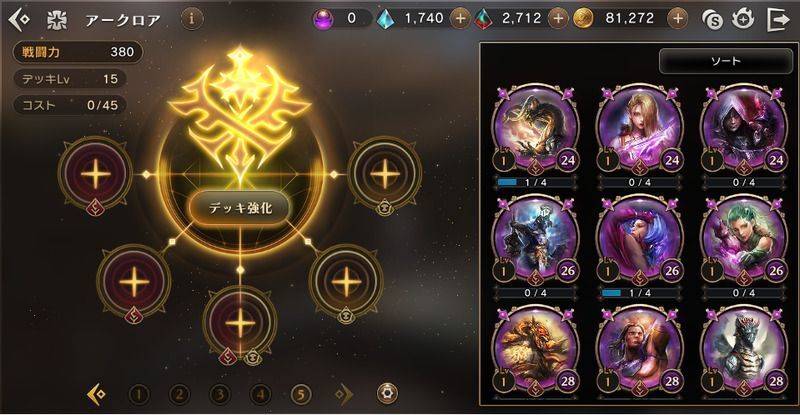Go to next deck with right arrow
800x415 pixels.
343,394
